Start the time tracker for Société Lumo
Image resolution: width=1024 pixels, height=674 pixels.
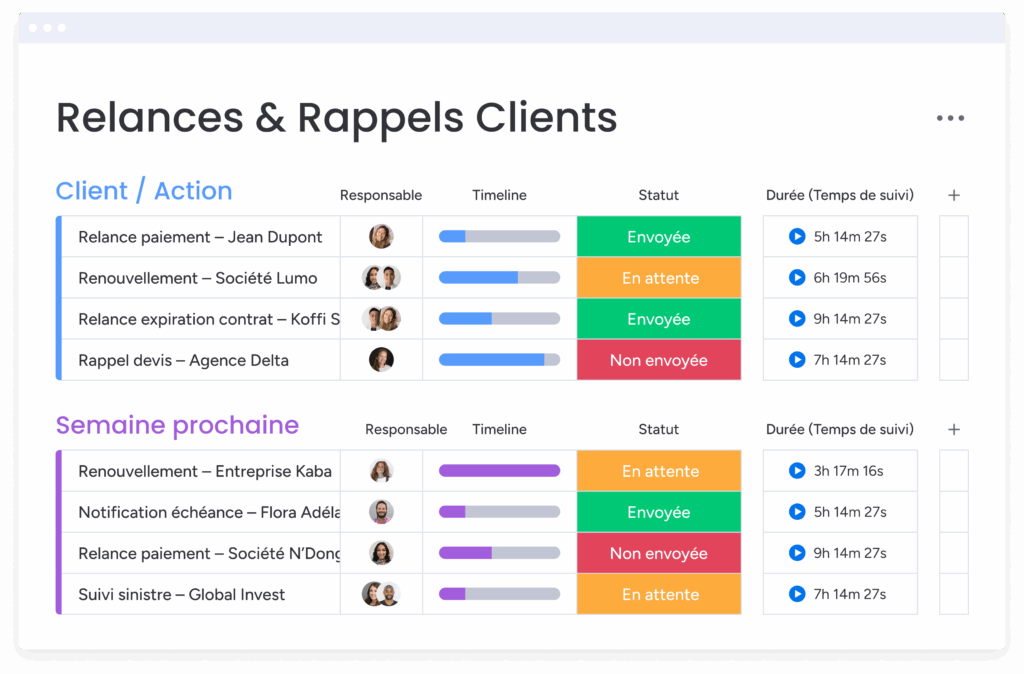click(797, 278)
